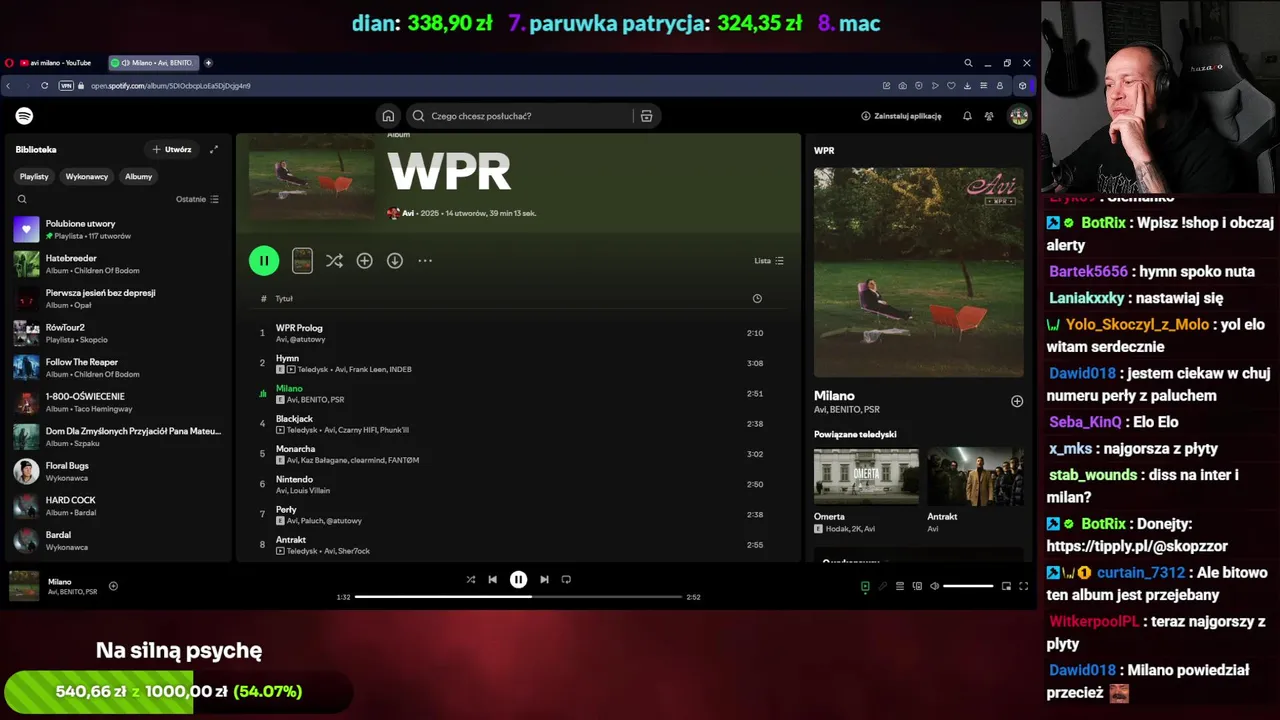The width and height of the screenshot is (1280, 720).
Task: Enable shuffle for the WPR album
Action: 334,261
